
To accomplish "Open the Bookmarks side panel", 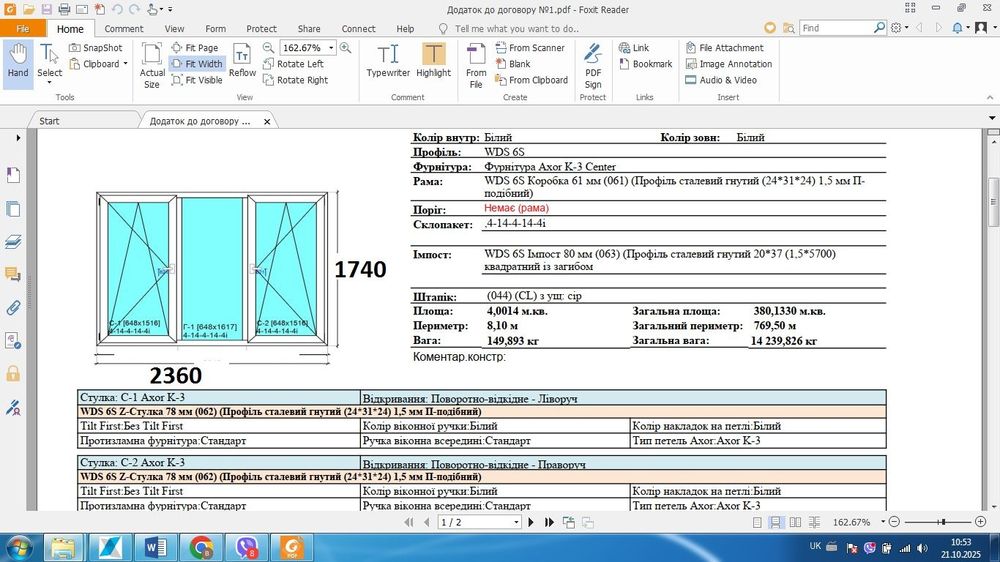I will point(13,175).
